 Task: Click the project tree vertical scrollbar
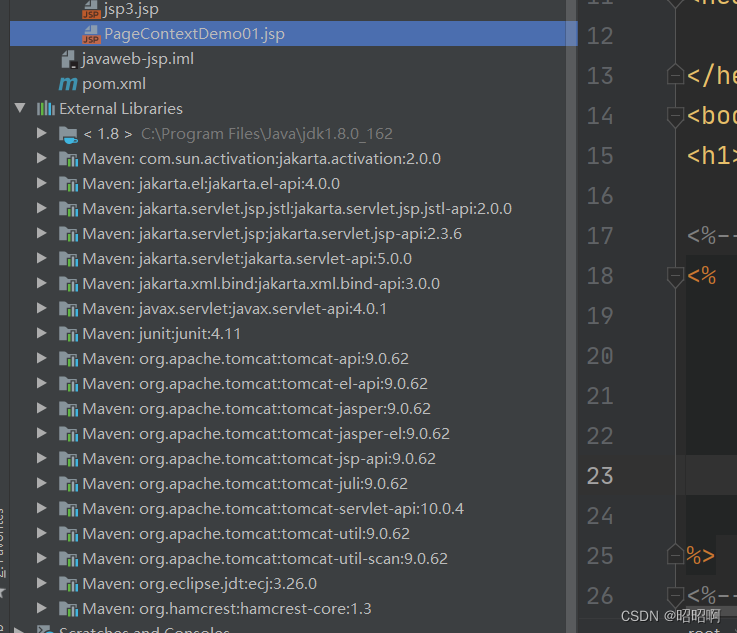pos(571,316)
